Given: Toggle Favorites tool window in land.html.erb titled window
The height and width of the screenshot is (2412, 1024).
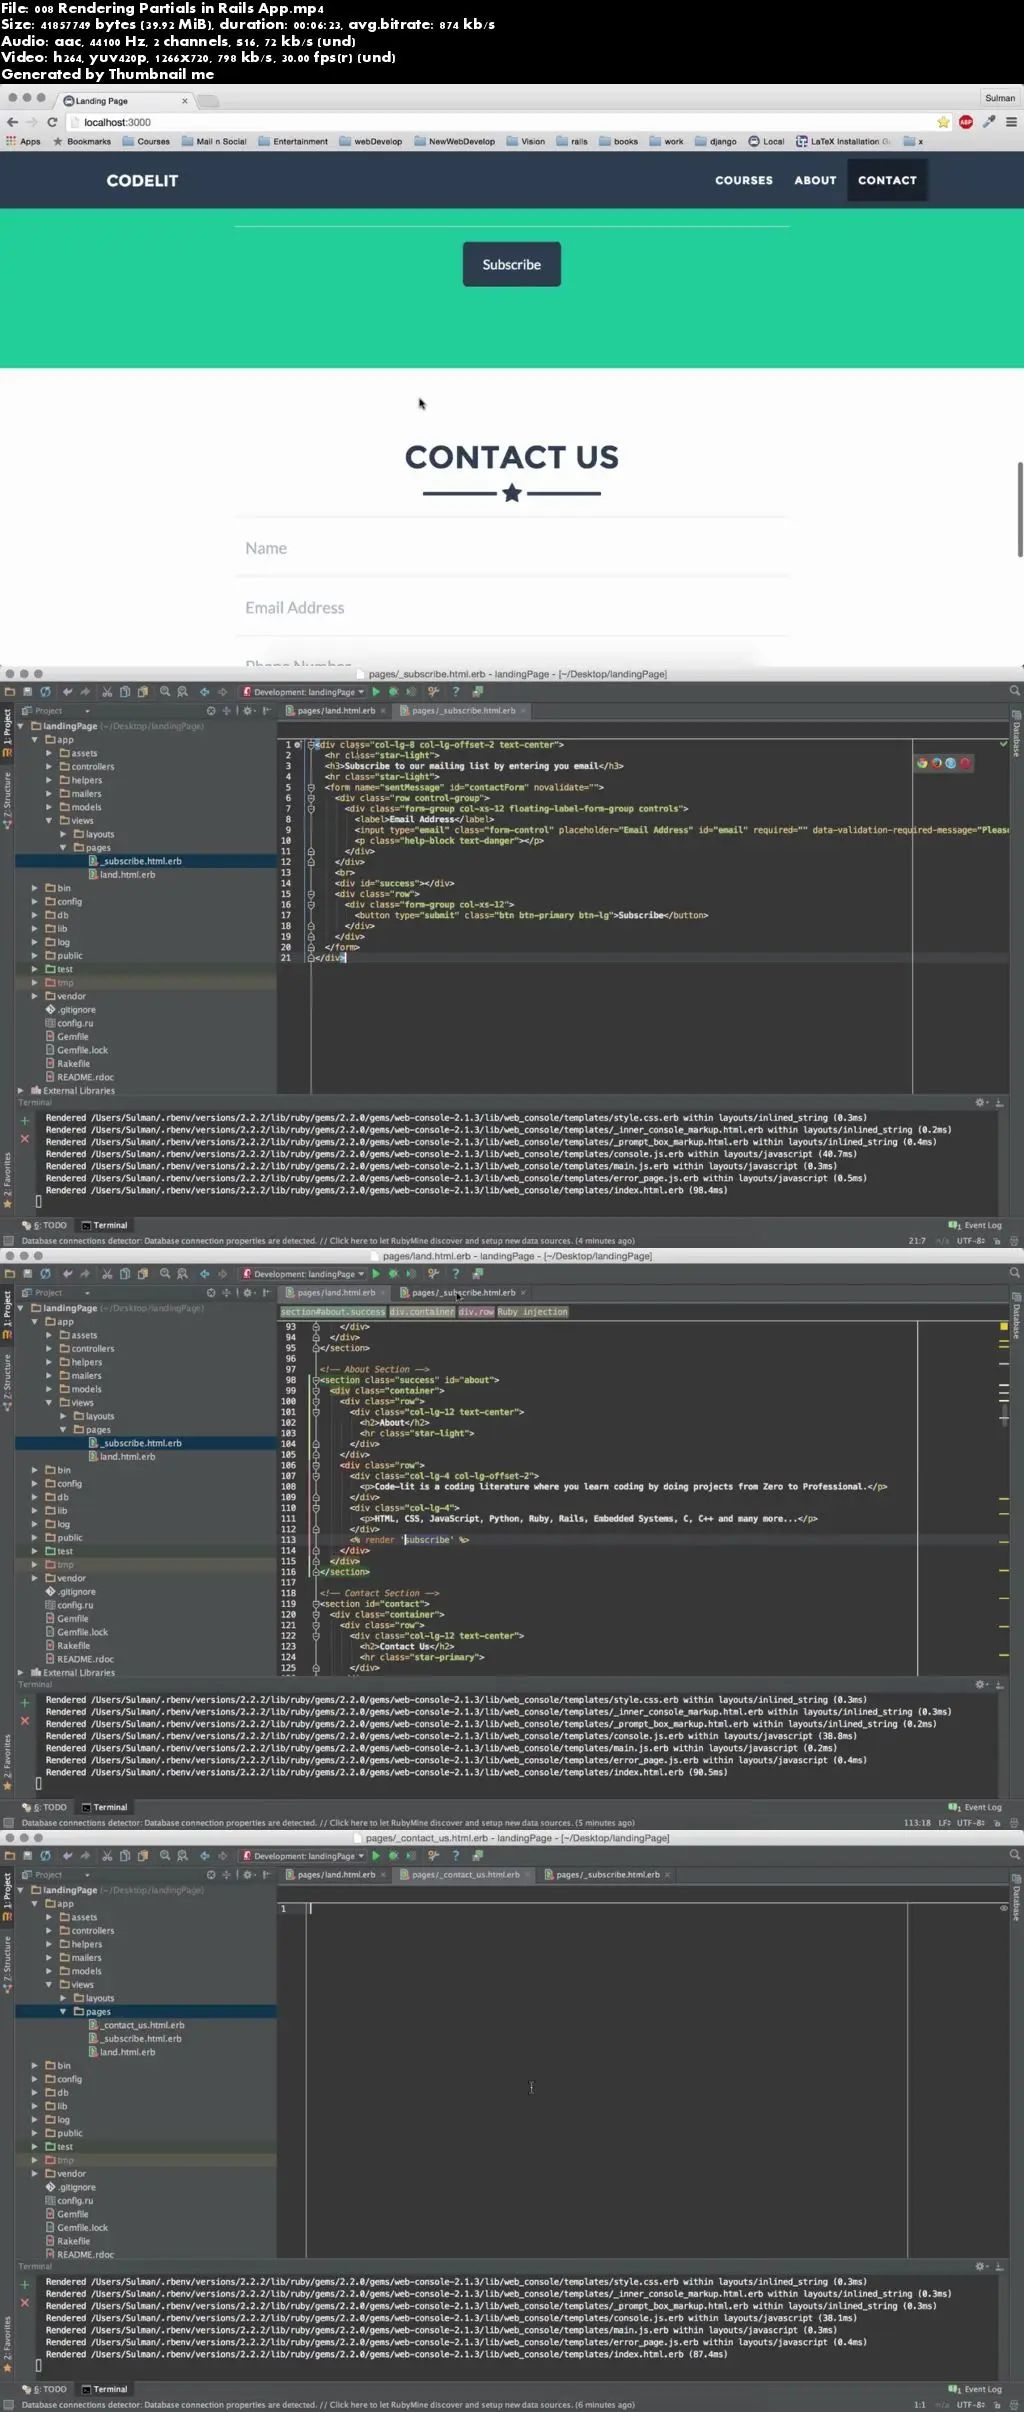Looking at the screenshot, I should pyautogui.click(x=7, y=1763).
